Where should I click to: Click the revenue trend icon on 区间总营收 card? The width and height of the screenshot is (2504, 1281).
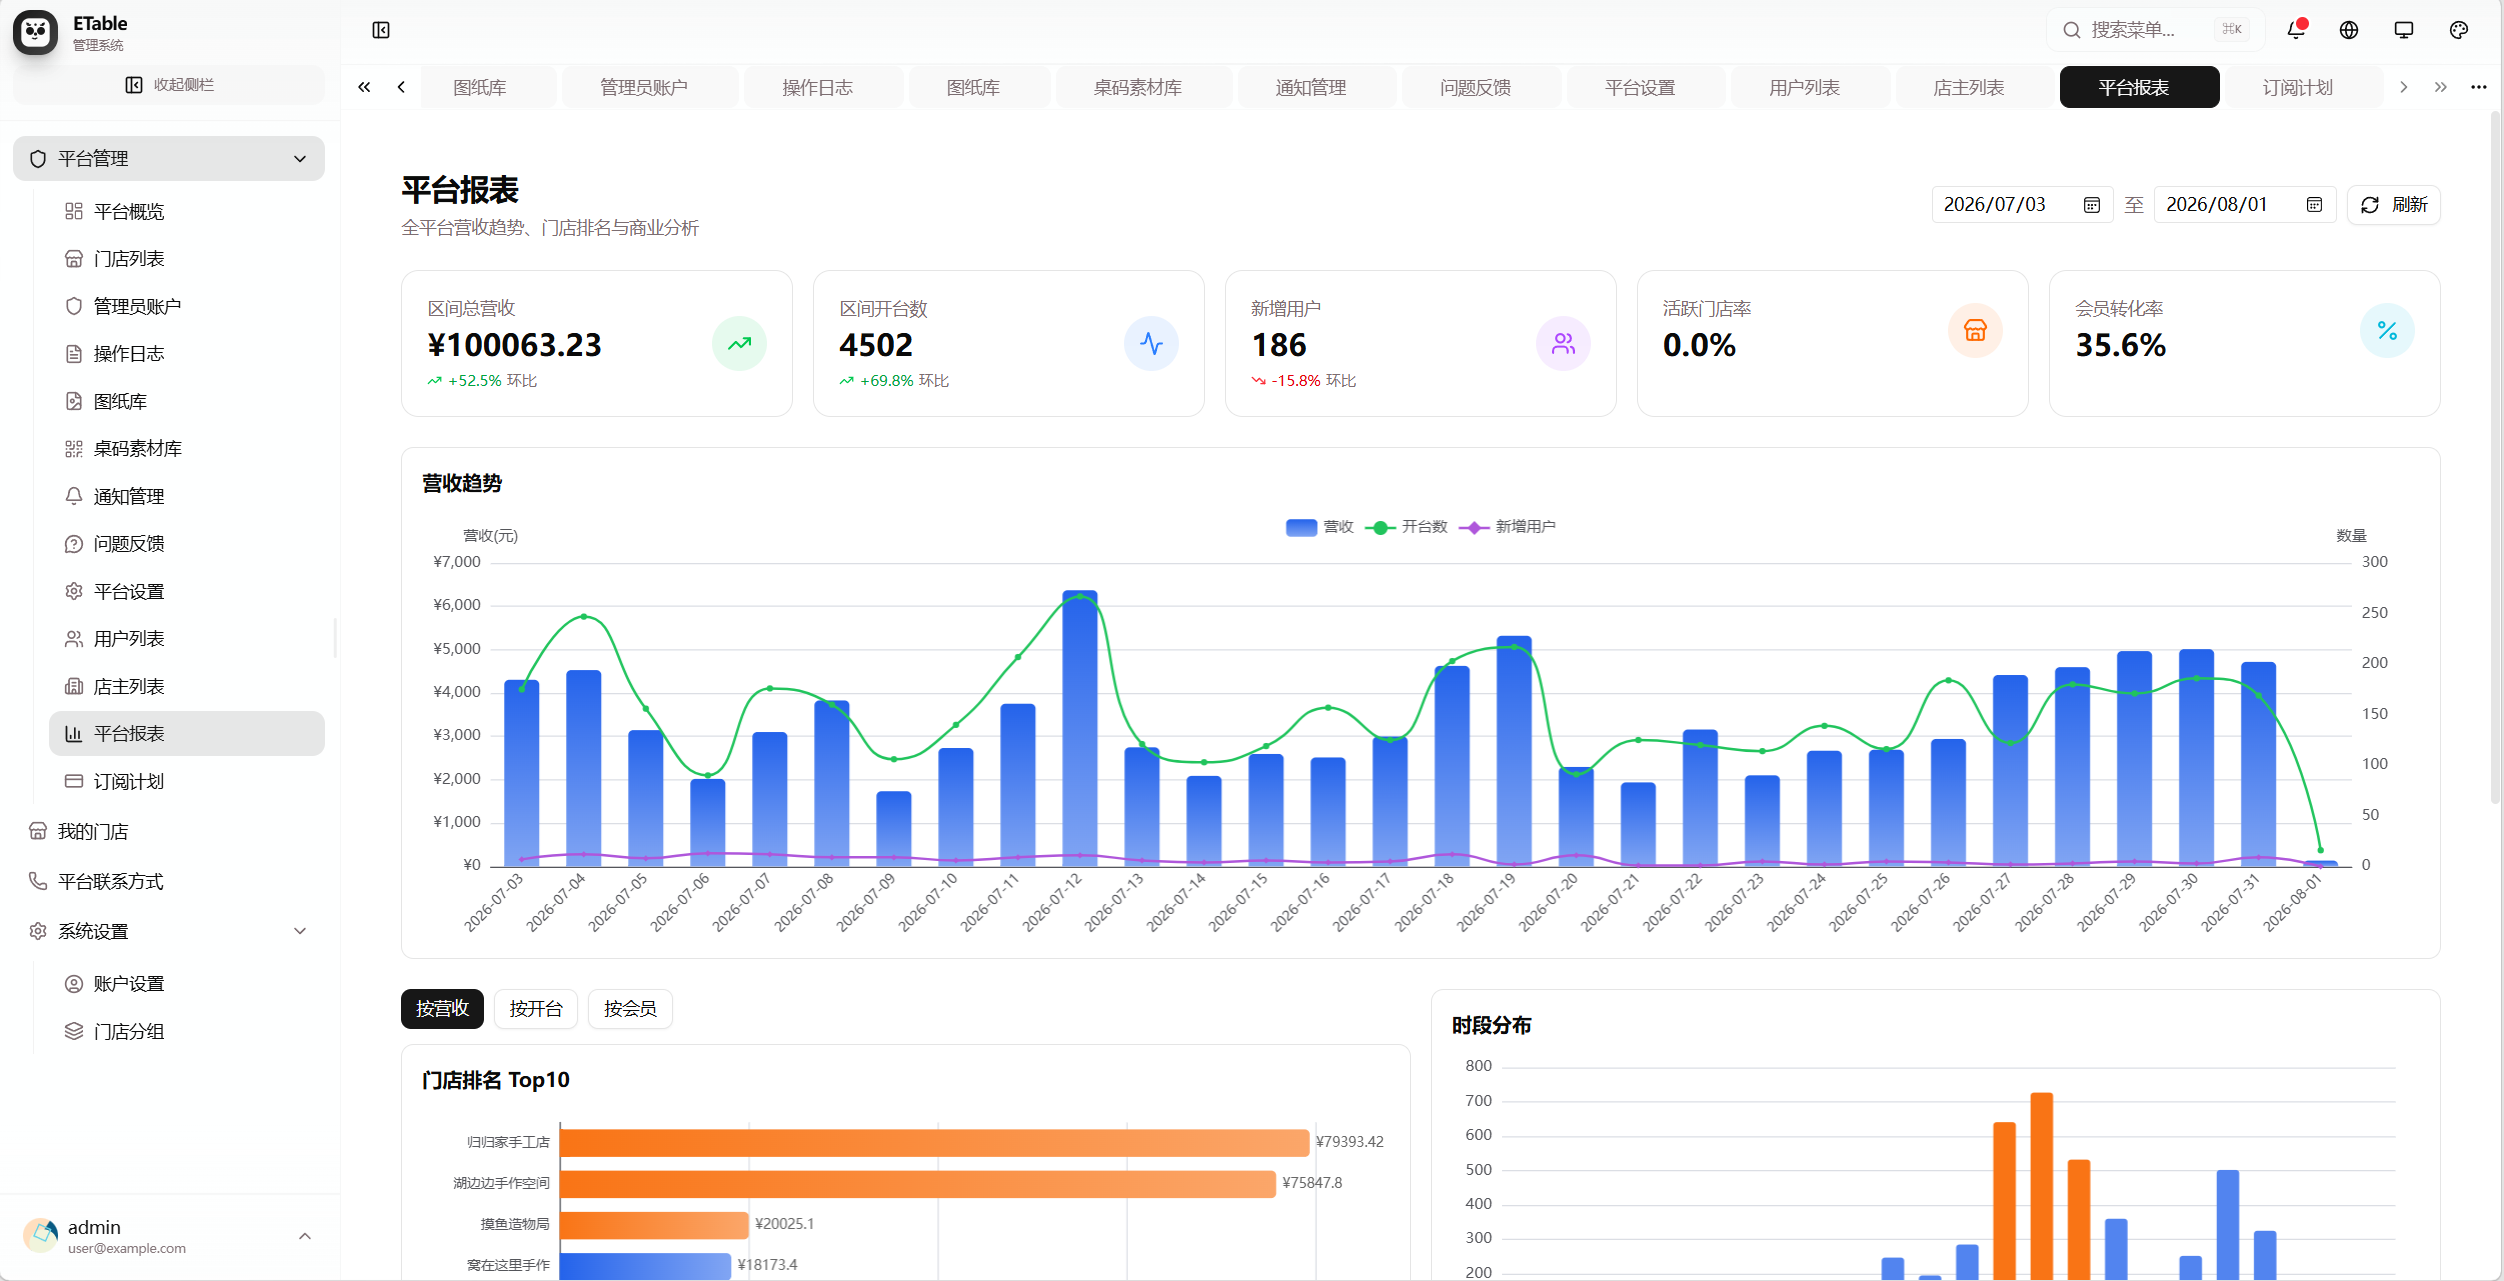click(x=739, y=344)
